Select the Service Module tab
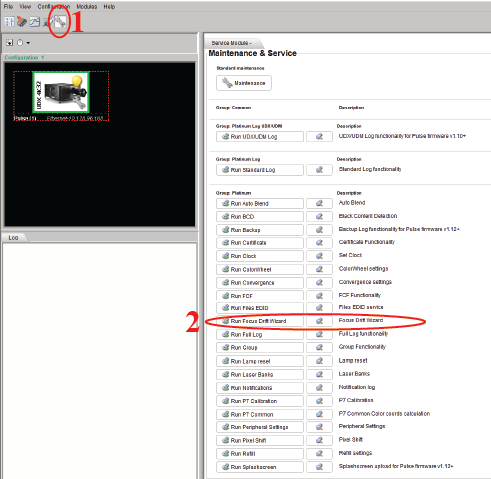Screen dimensions: 491x479 (x=232, y=43)
